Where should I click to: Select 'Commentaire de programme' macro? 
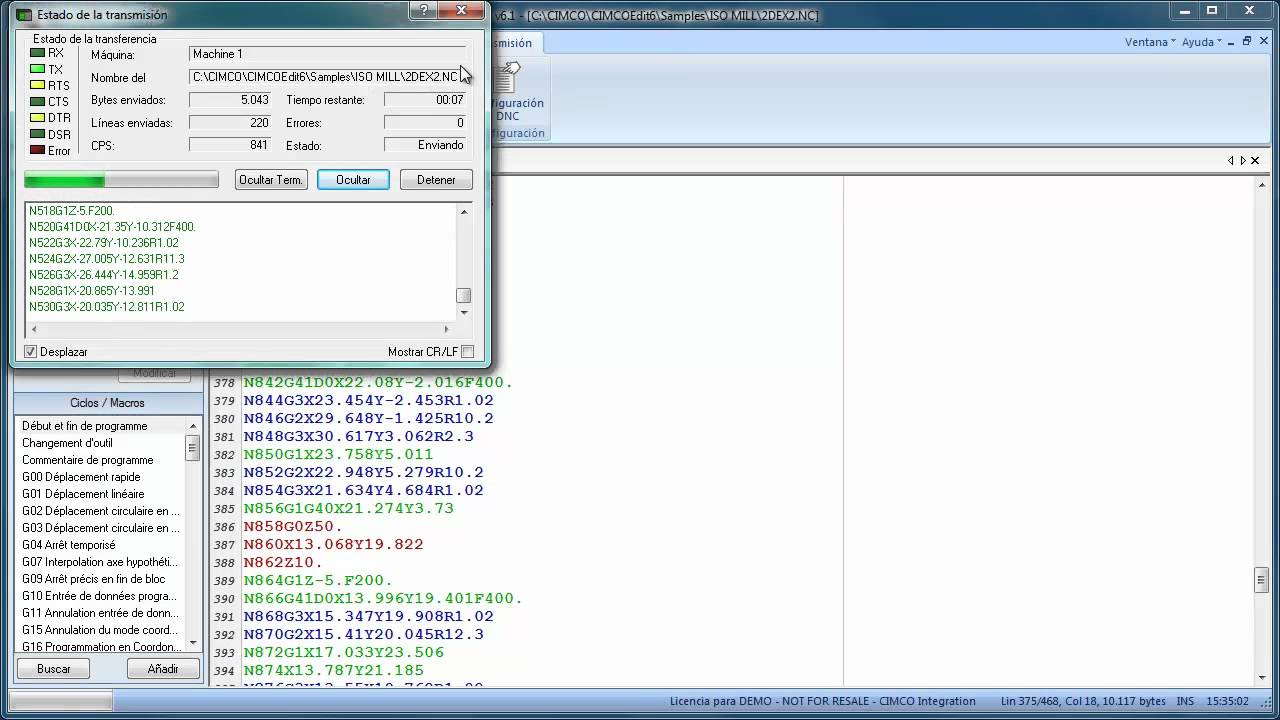click(88, 460)
